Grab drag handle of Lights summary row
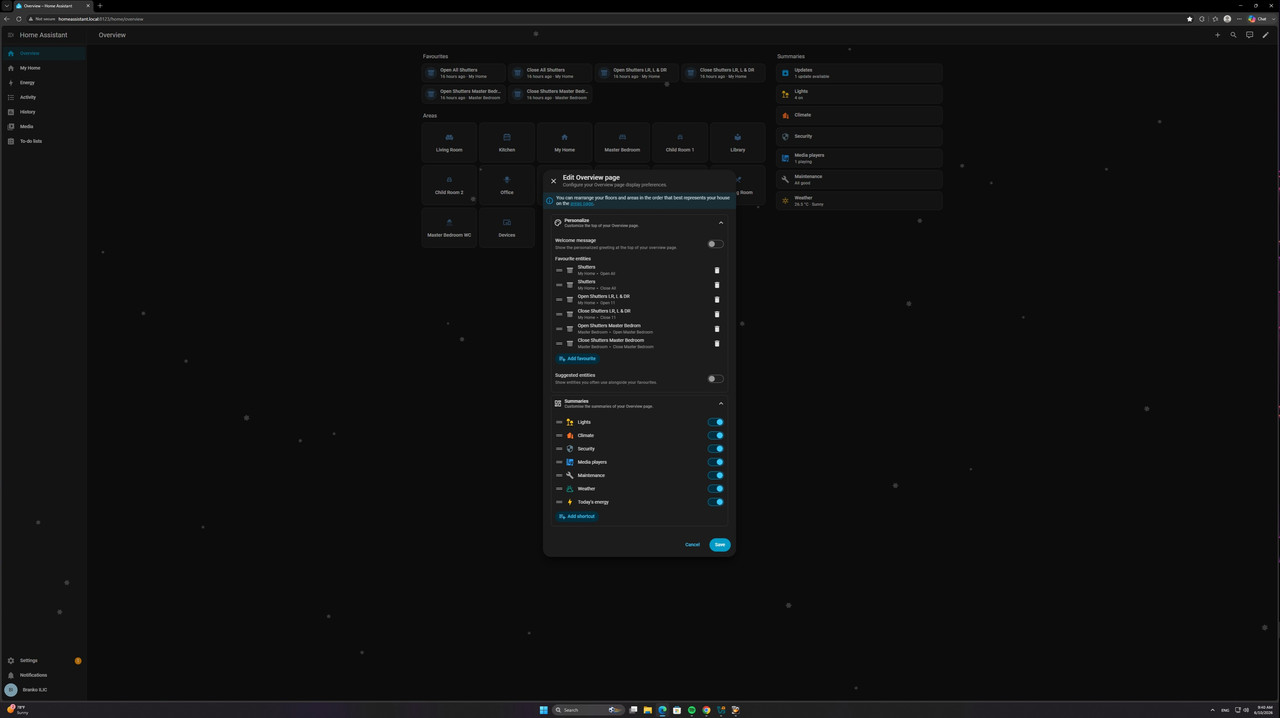Image resolution: width=1280 pixels, height=718 pixels. 559,422
